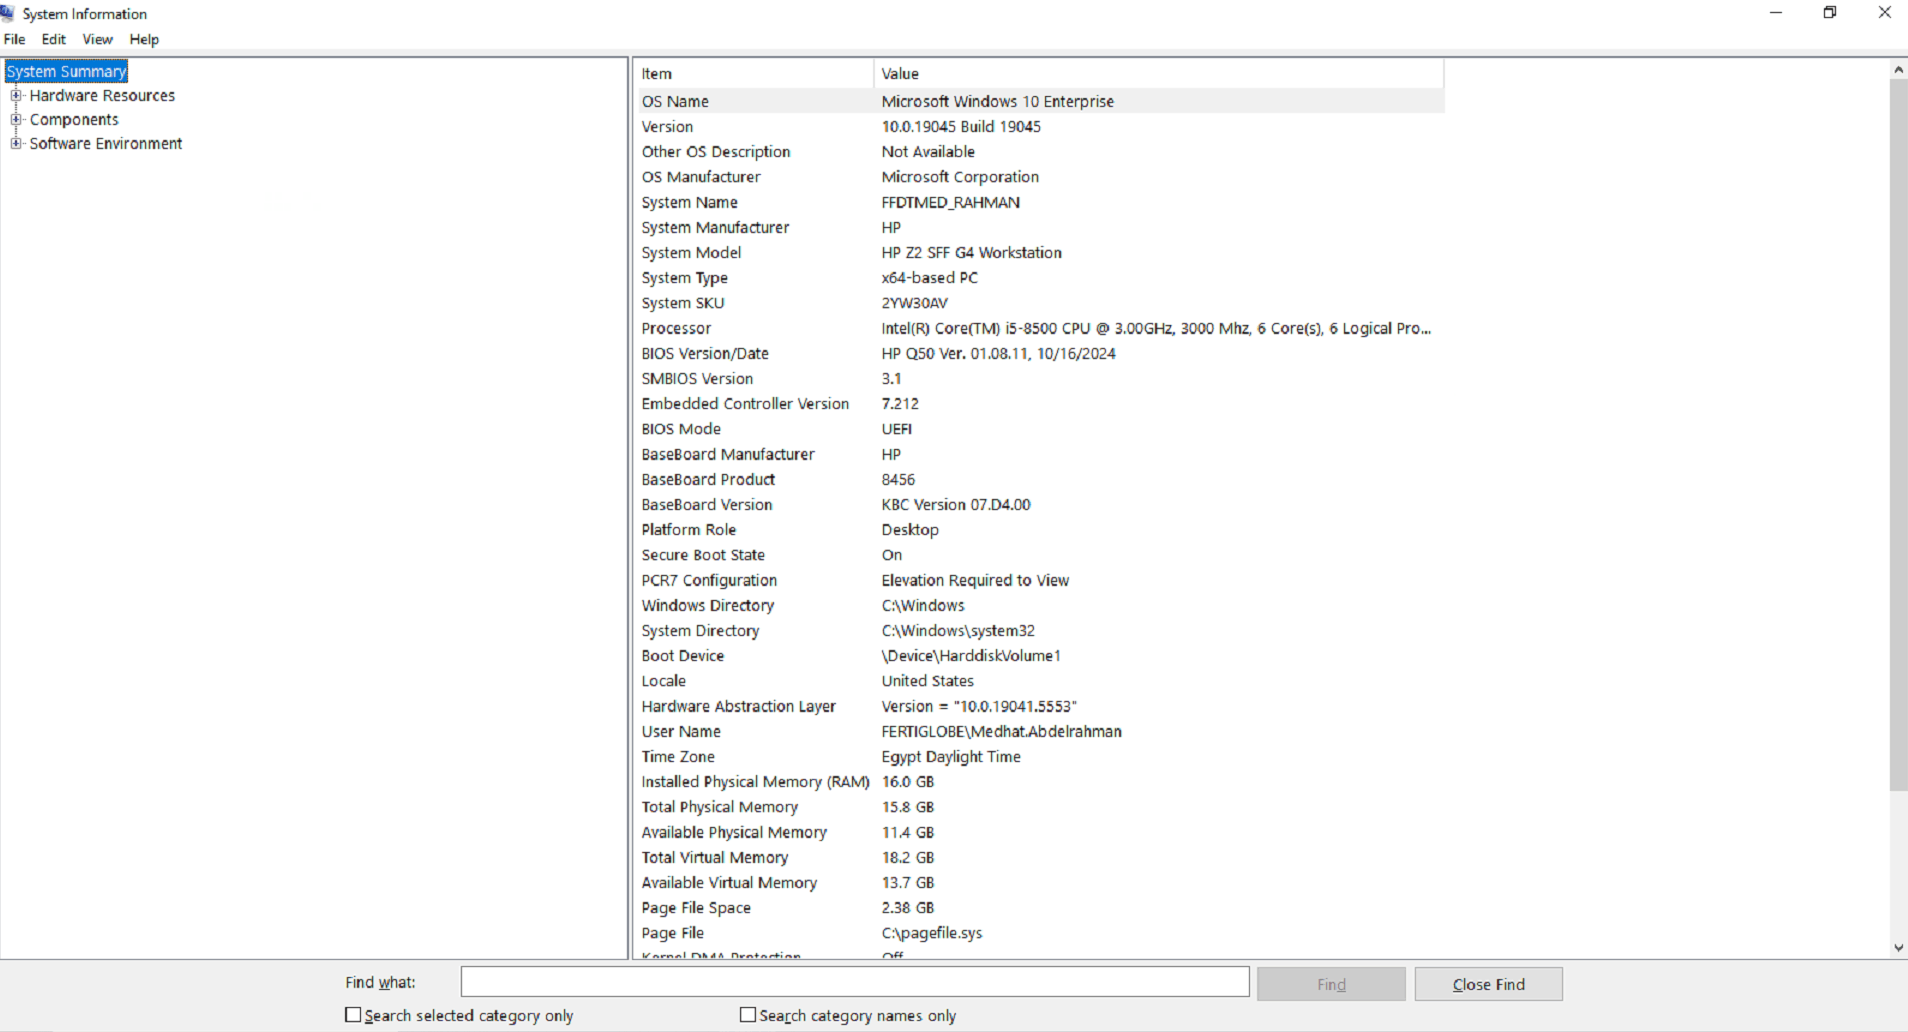The width and height of the screenshot is (1908, 1032).
Task: Select System Summary in the tree
Action: 66,71
